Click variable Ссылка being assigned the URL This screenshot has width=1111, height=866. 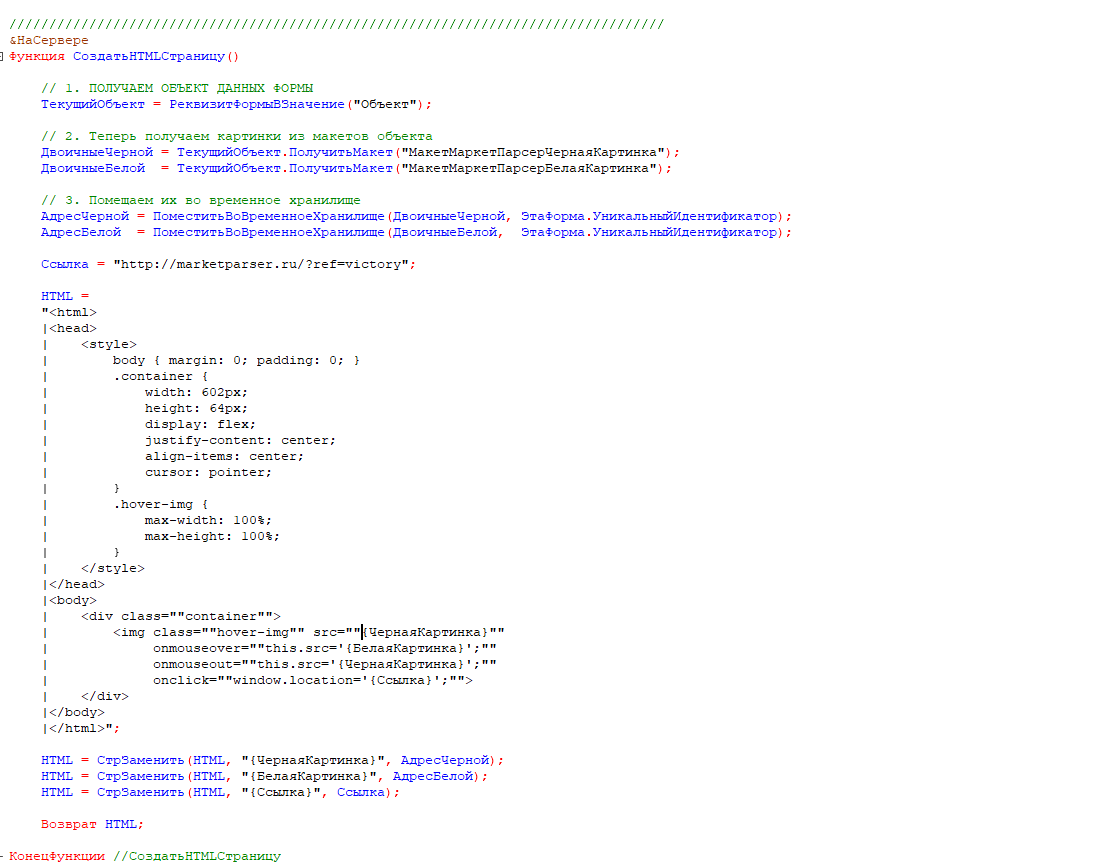pos(64,264)
